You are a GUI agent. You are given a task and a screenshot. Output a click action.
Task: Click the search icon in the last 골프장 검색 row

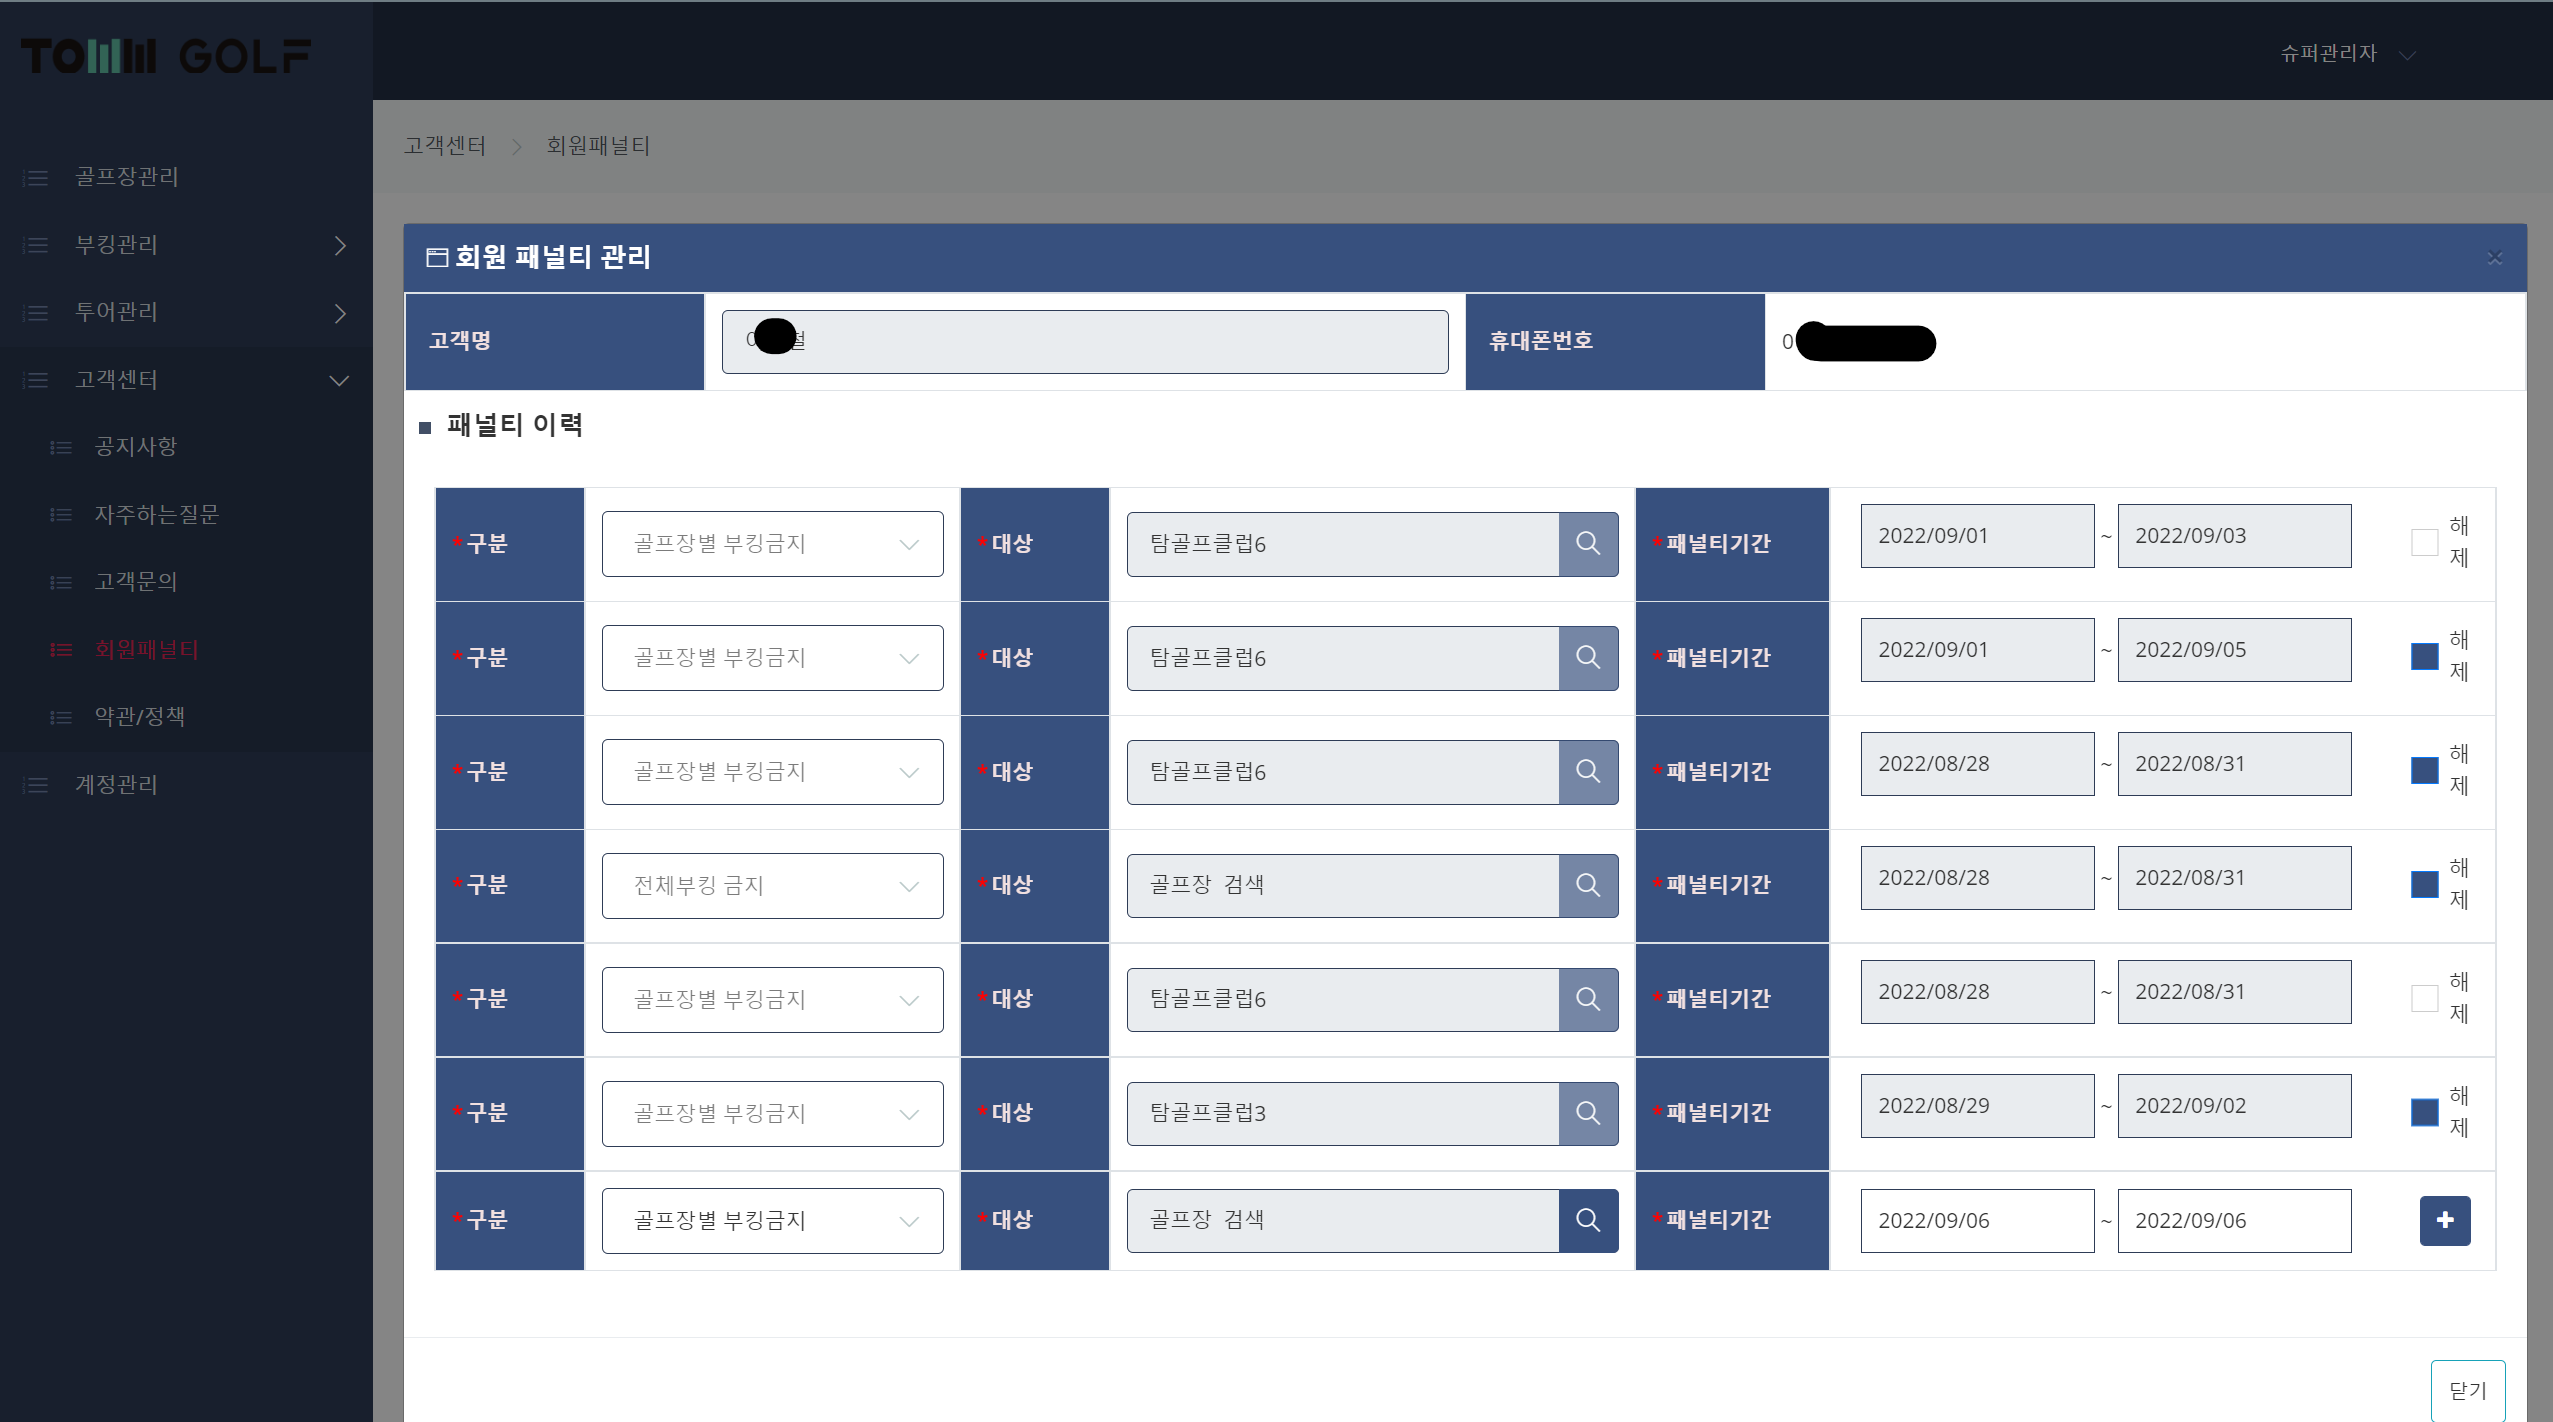(1588, 1220)
